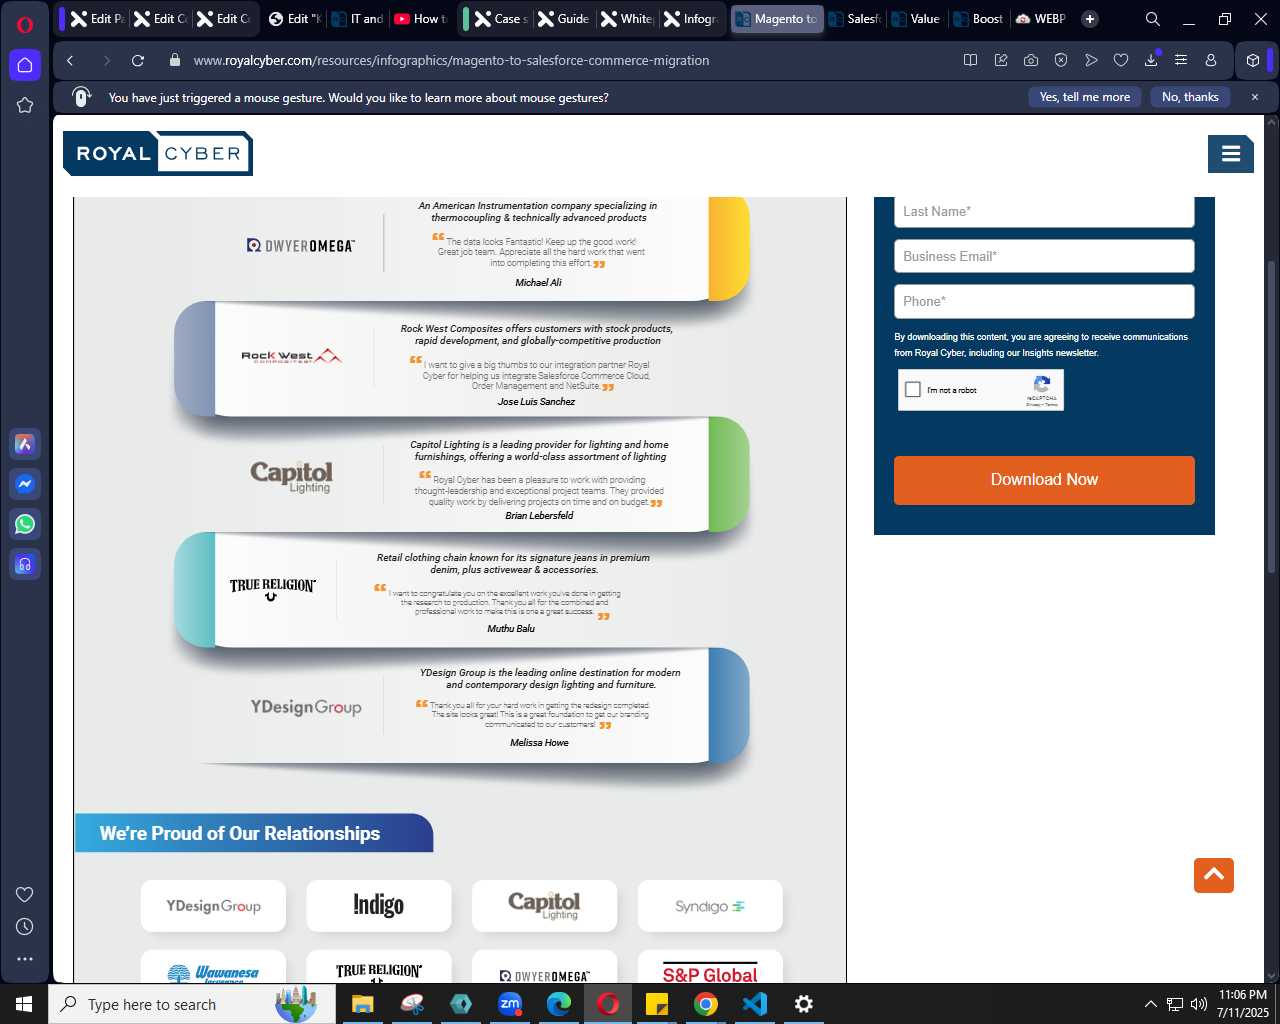The image size is (1280, 1024).
Task: Open the Opera main menu logo
Action: point(25,24)
